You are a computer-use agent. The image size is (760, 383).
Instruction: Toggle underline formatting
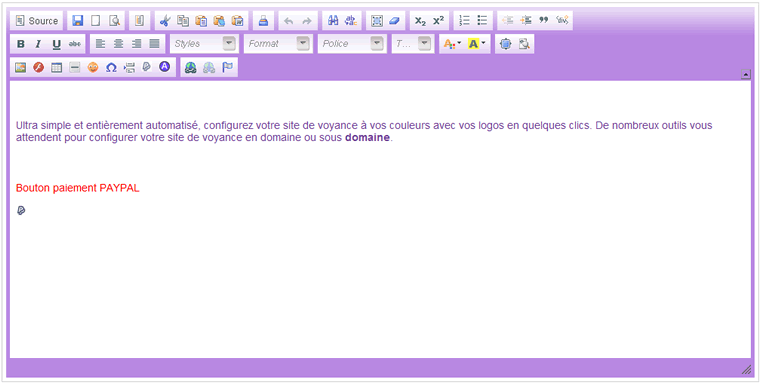tap(57, 44)
